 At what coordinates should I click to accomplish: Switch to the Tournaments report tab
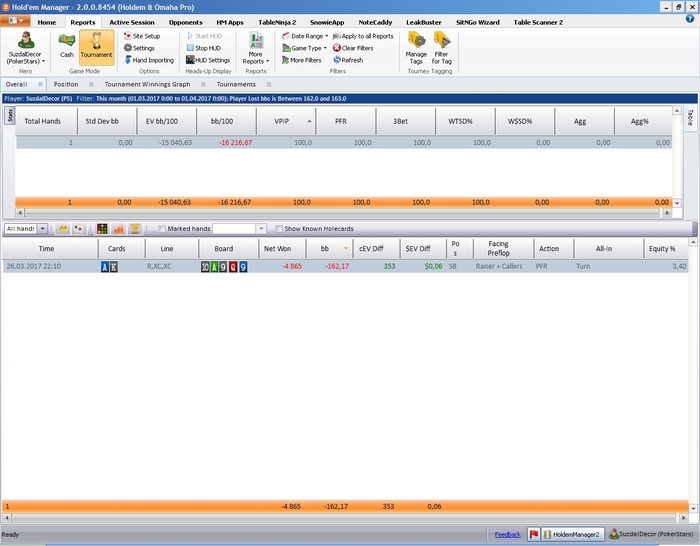coord(236,84)
